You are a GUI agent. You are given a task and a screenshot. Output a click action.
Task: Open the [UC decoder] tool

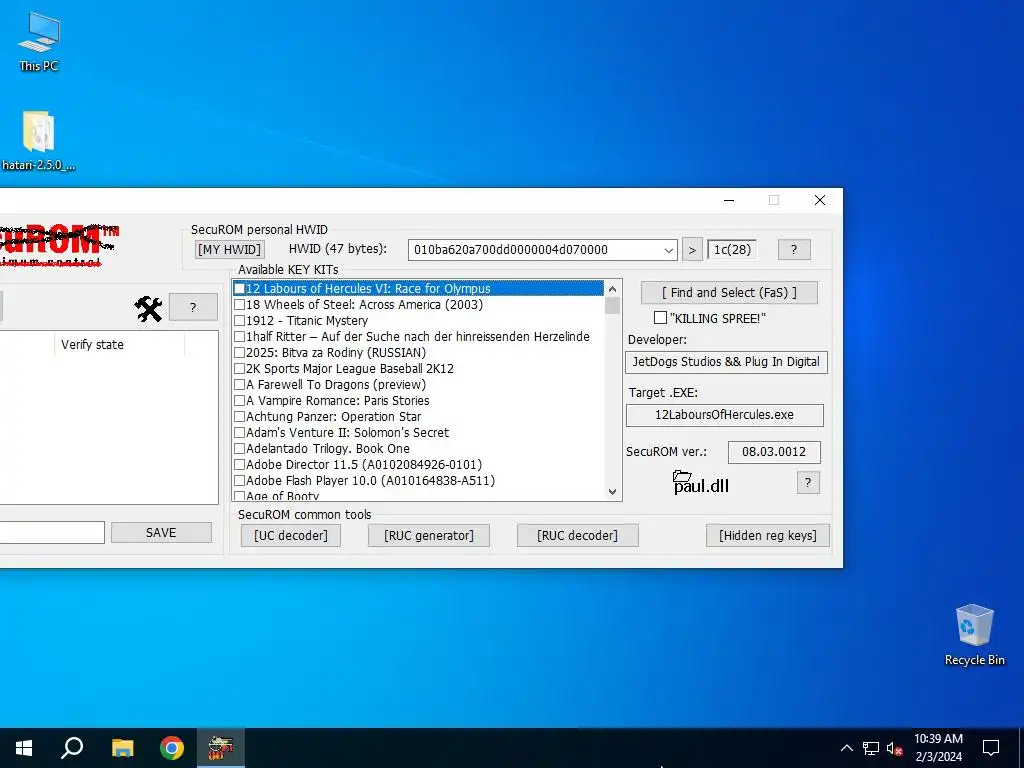291,536
